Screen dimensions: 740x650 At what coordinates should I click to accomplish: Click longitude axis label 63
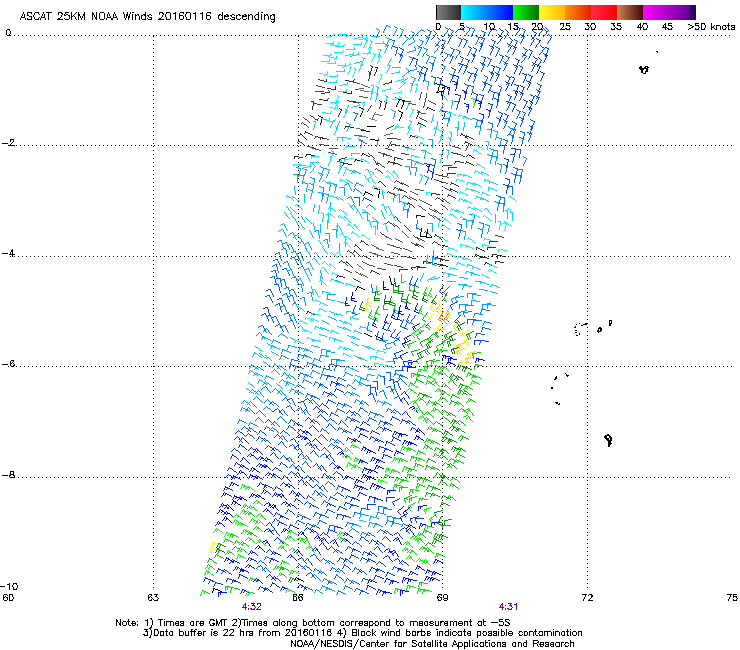[x=153, y=598]
